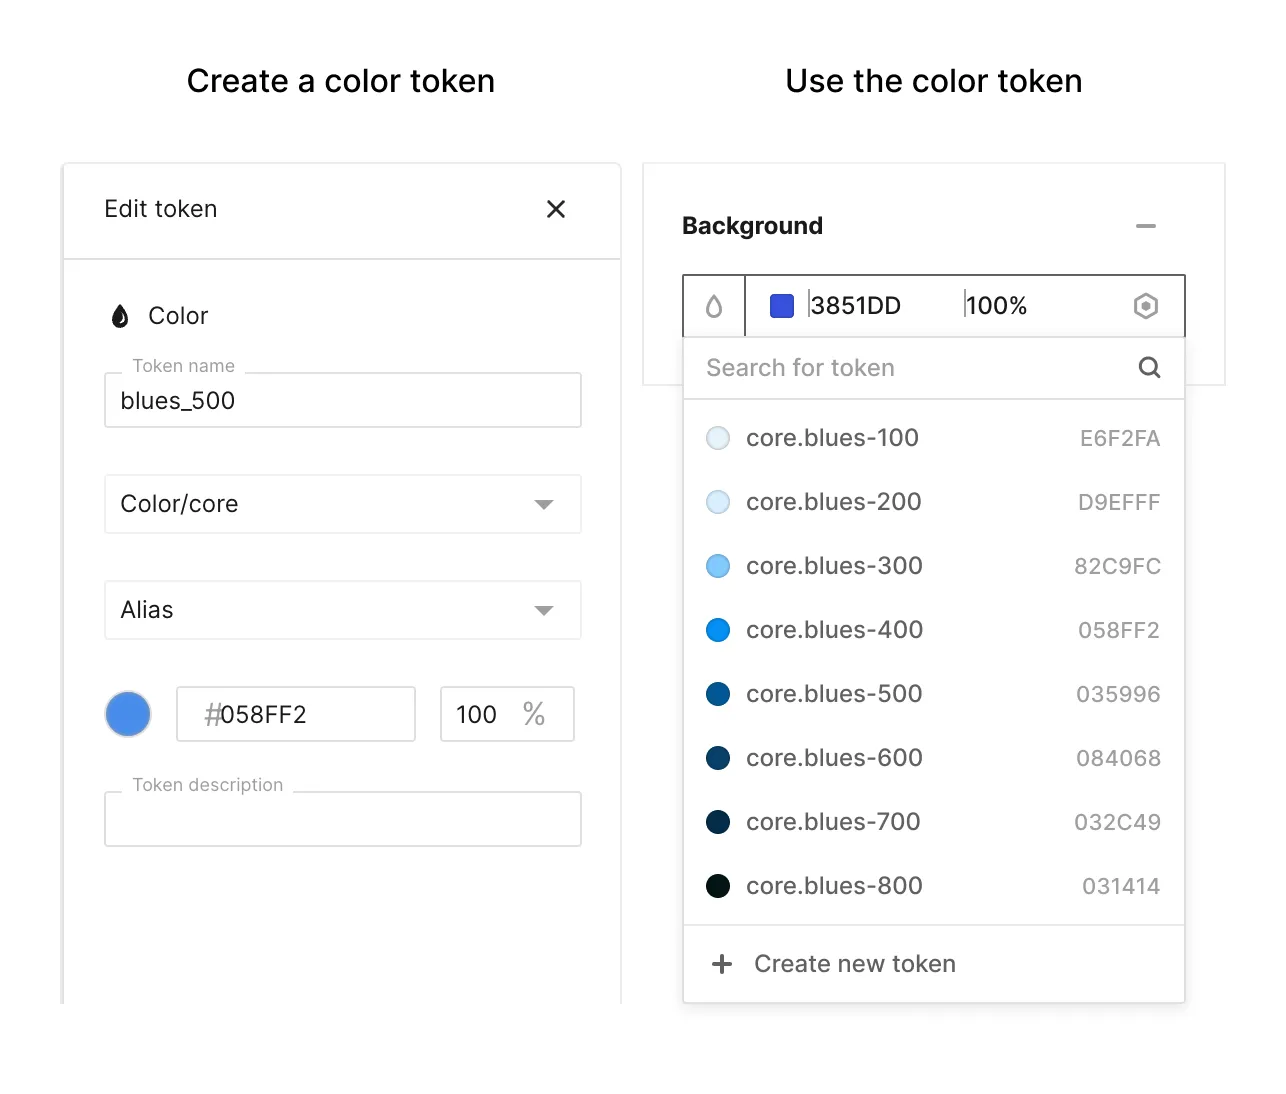Viewport: 1286px width, 1094px height.
Task: Click the core.blues-600 color dot
Action: [718, 758]
